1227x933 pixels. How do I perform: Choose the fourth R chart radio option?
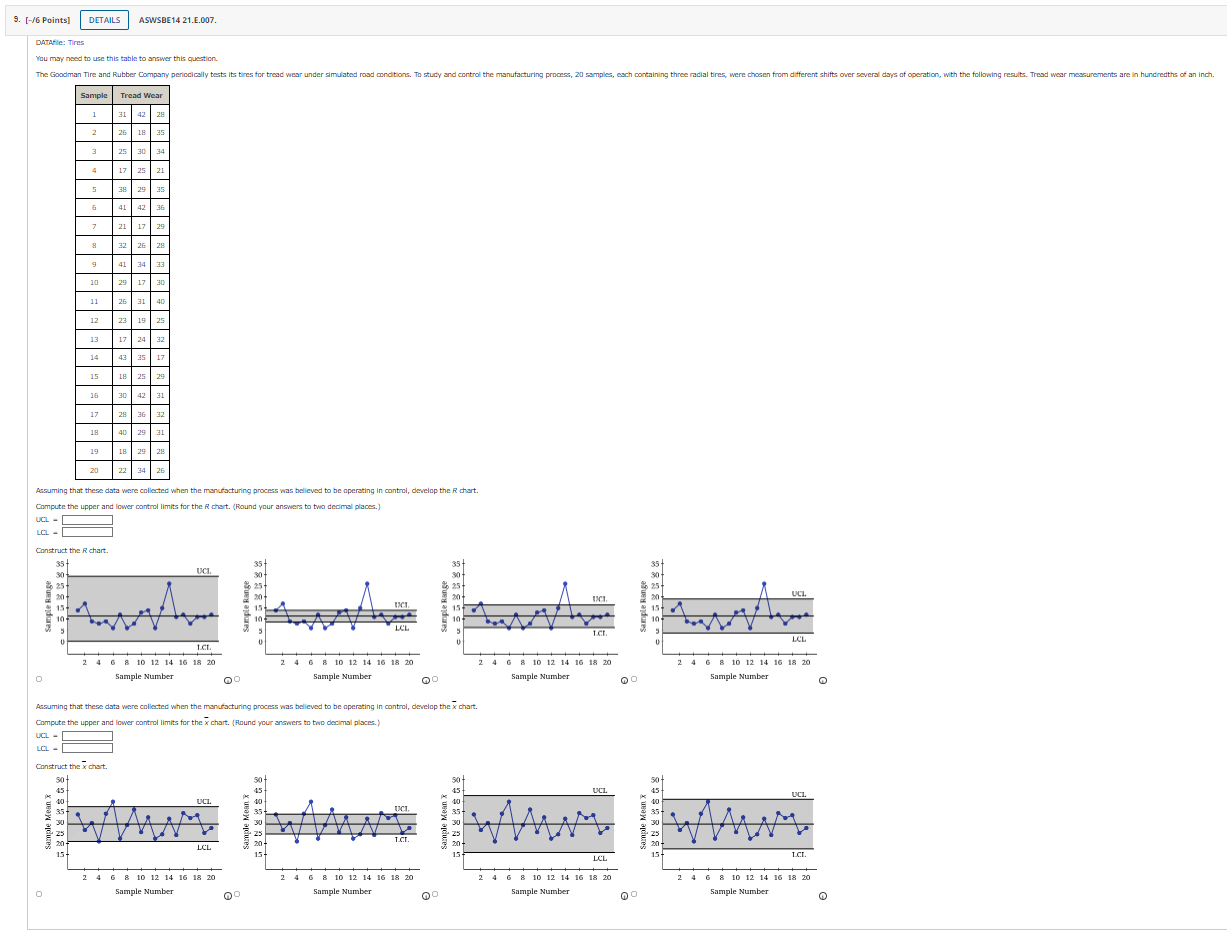[x=632, y=681]
